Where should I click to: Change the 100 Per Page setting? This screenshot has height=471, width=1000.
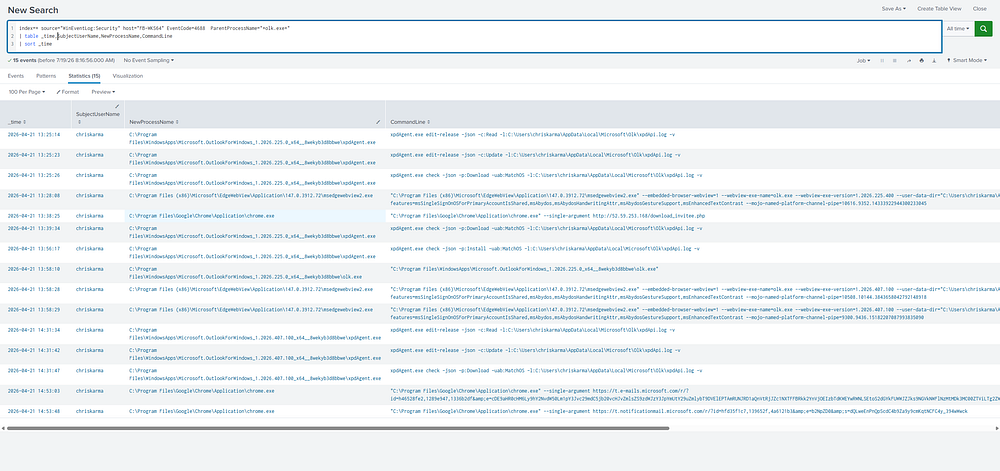(x=27, y=92)
